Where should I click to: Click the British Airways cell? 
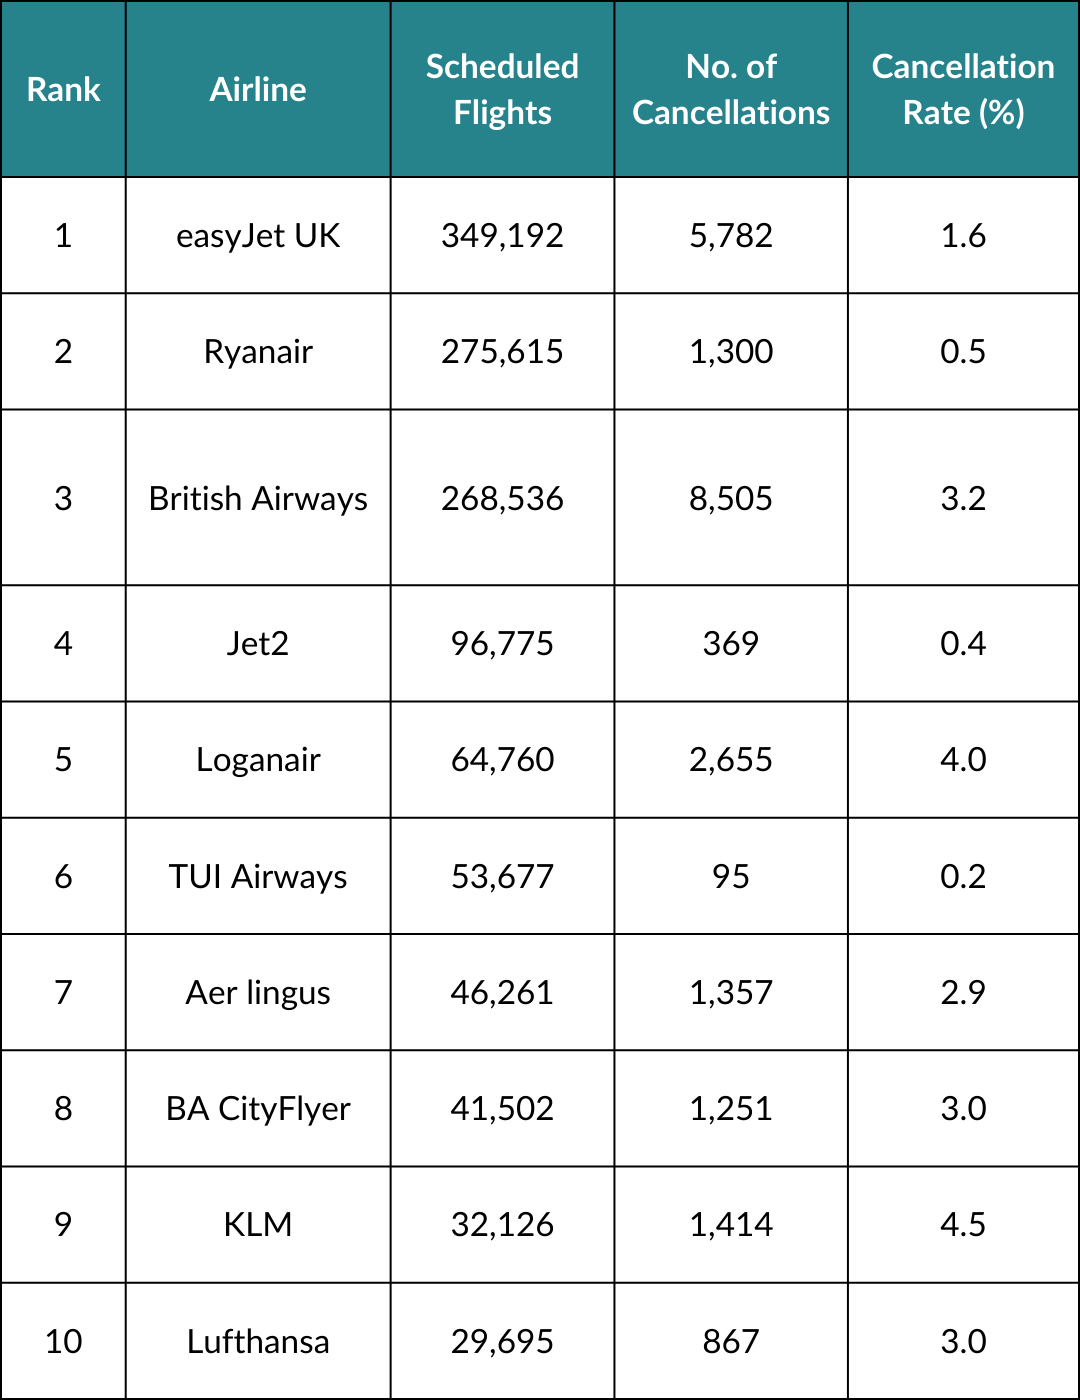258,498
